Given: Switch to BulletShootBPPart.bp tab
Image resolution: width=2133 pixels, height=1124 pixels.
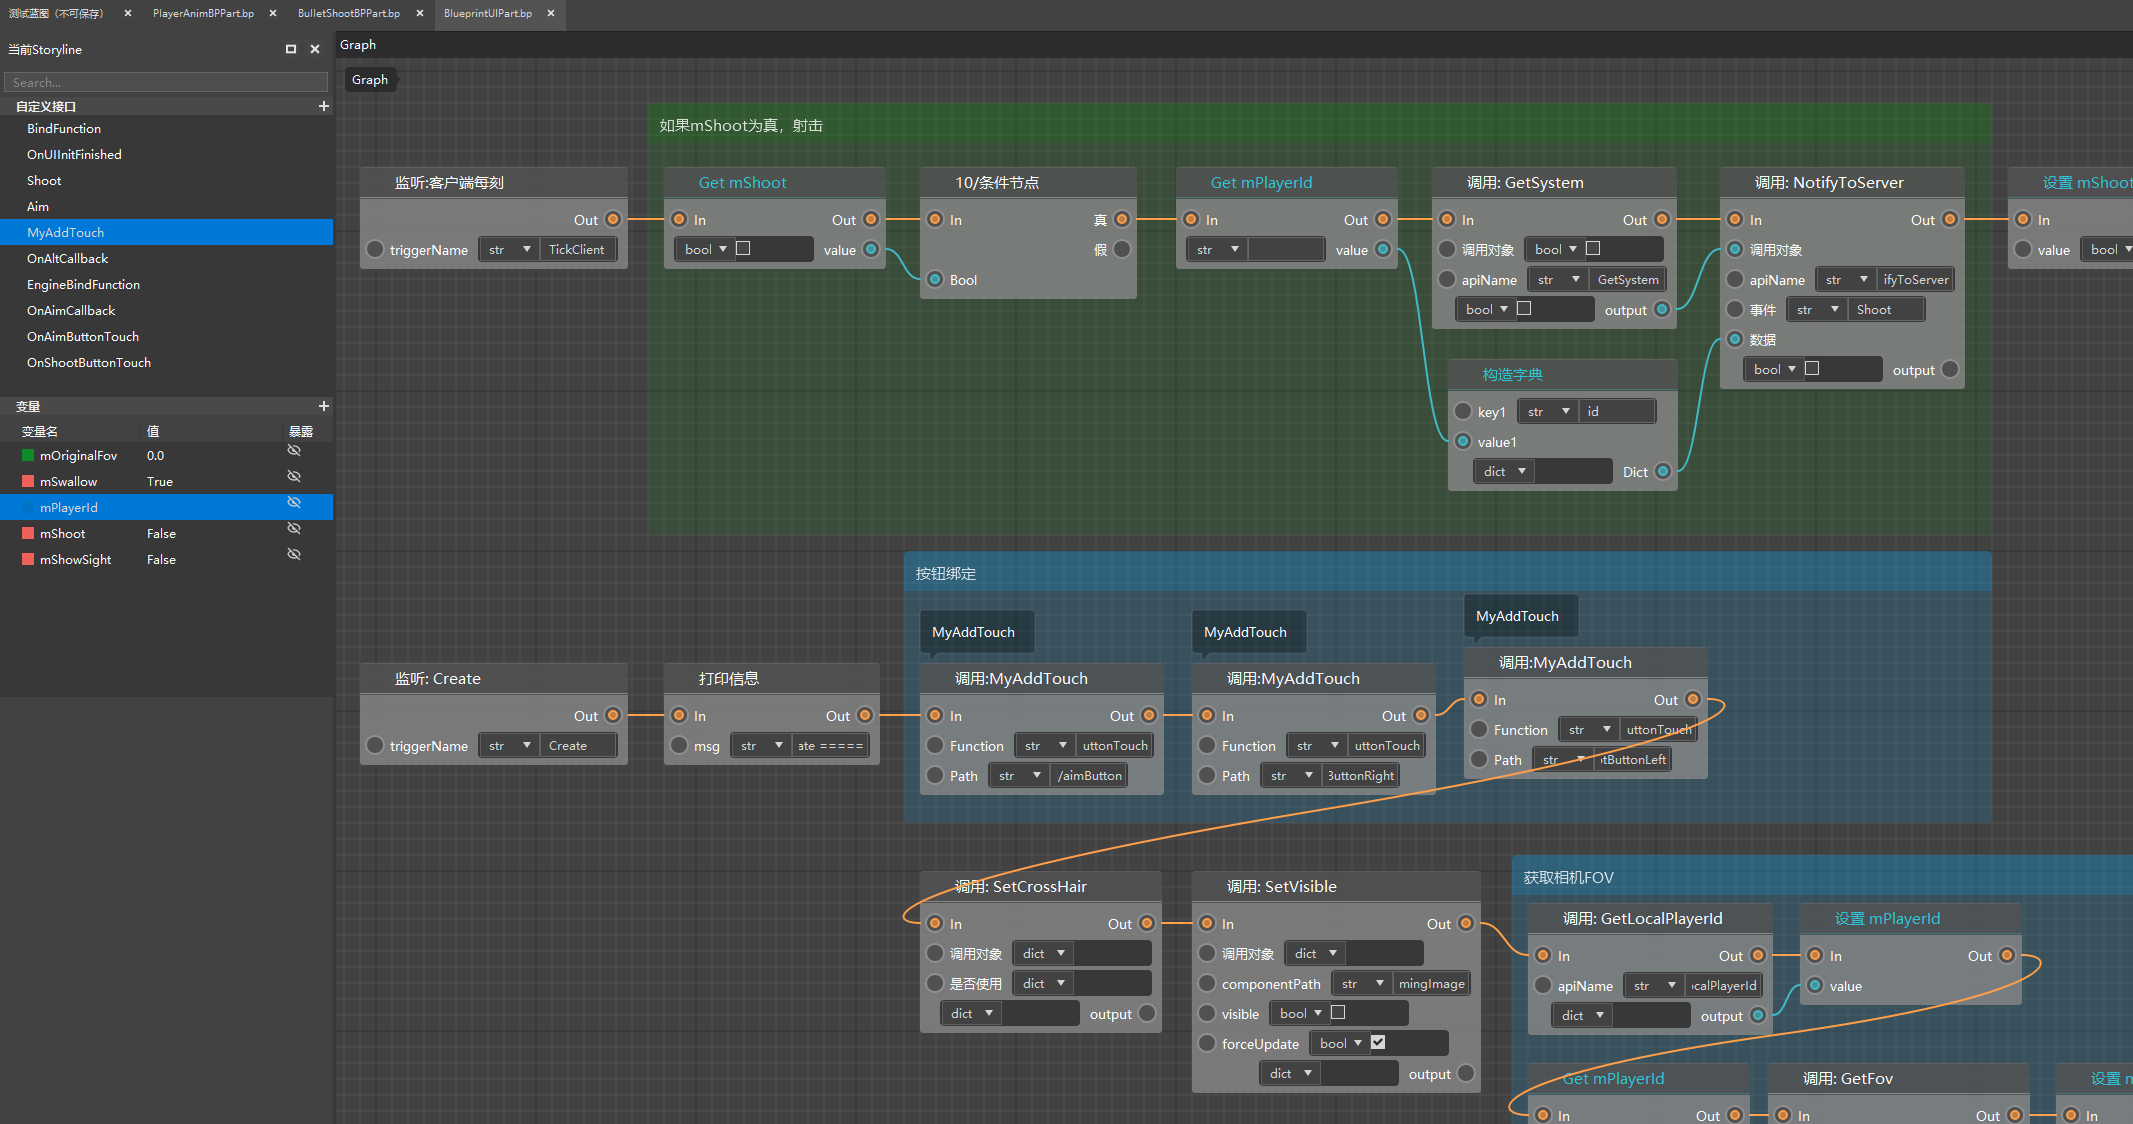Looking at the screenshot, I should click(x=348, y=13).
